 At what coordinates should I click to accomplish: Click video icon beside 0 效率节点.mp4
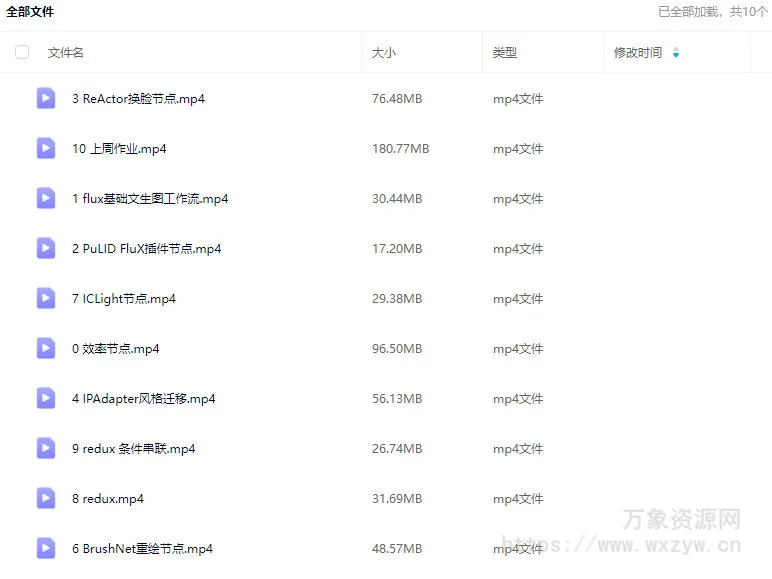click(x=46, y=348)
